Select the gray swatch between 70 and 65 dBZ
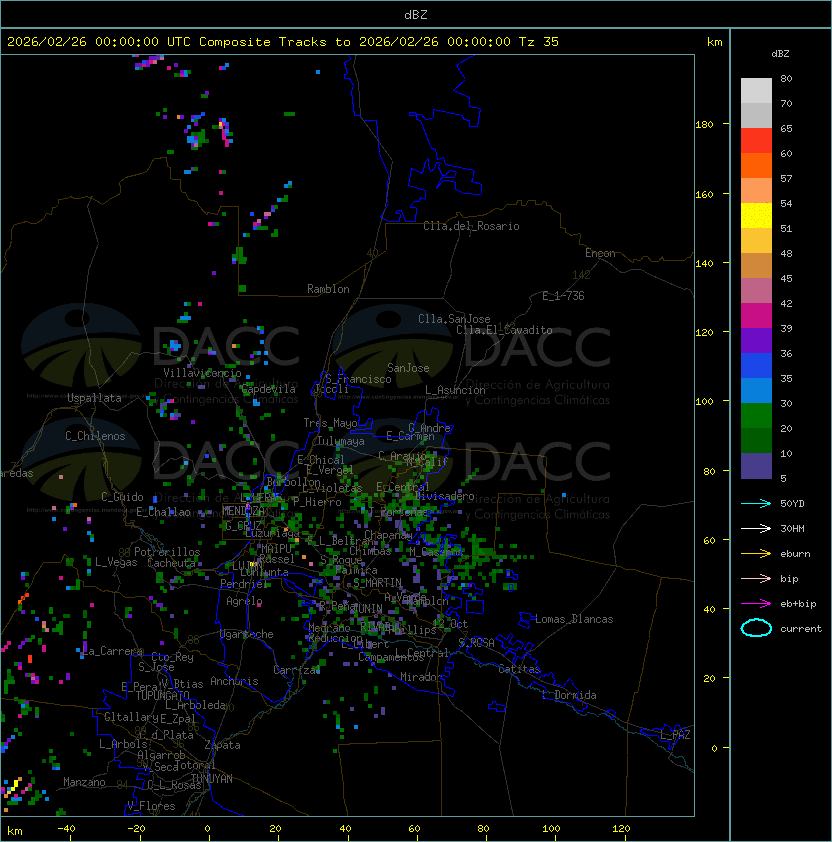The width and height of the screenshot is (832, 842). [x=756, y=115]
